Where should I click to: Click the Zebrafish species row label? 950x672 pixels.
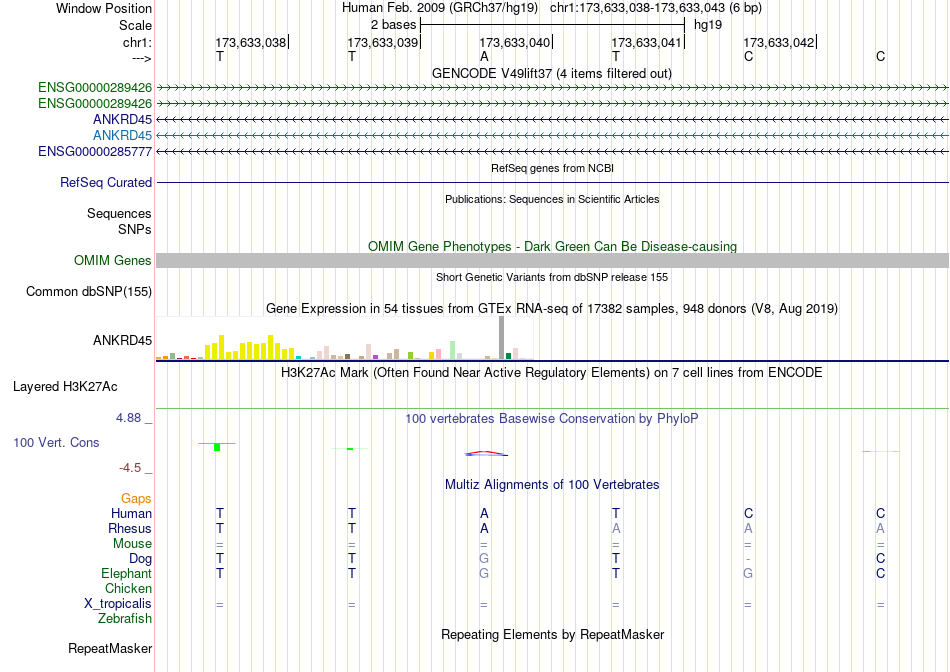pyautogui.click(x=125, y=619)
